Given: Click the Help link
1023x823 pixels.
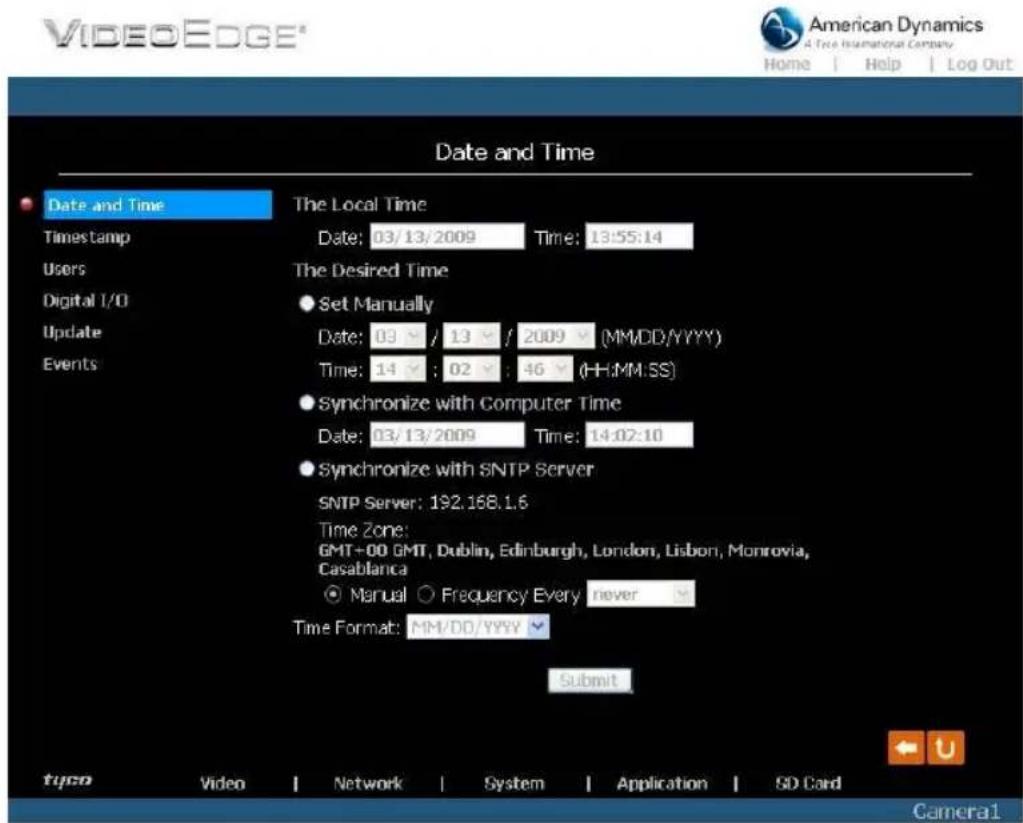Looking at the screenshot, I should (883, 64).
